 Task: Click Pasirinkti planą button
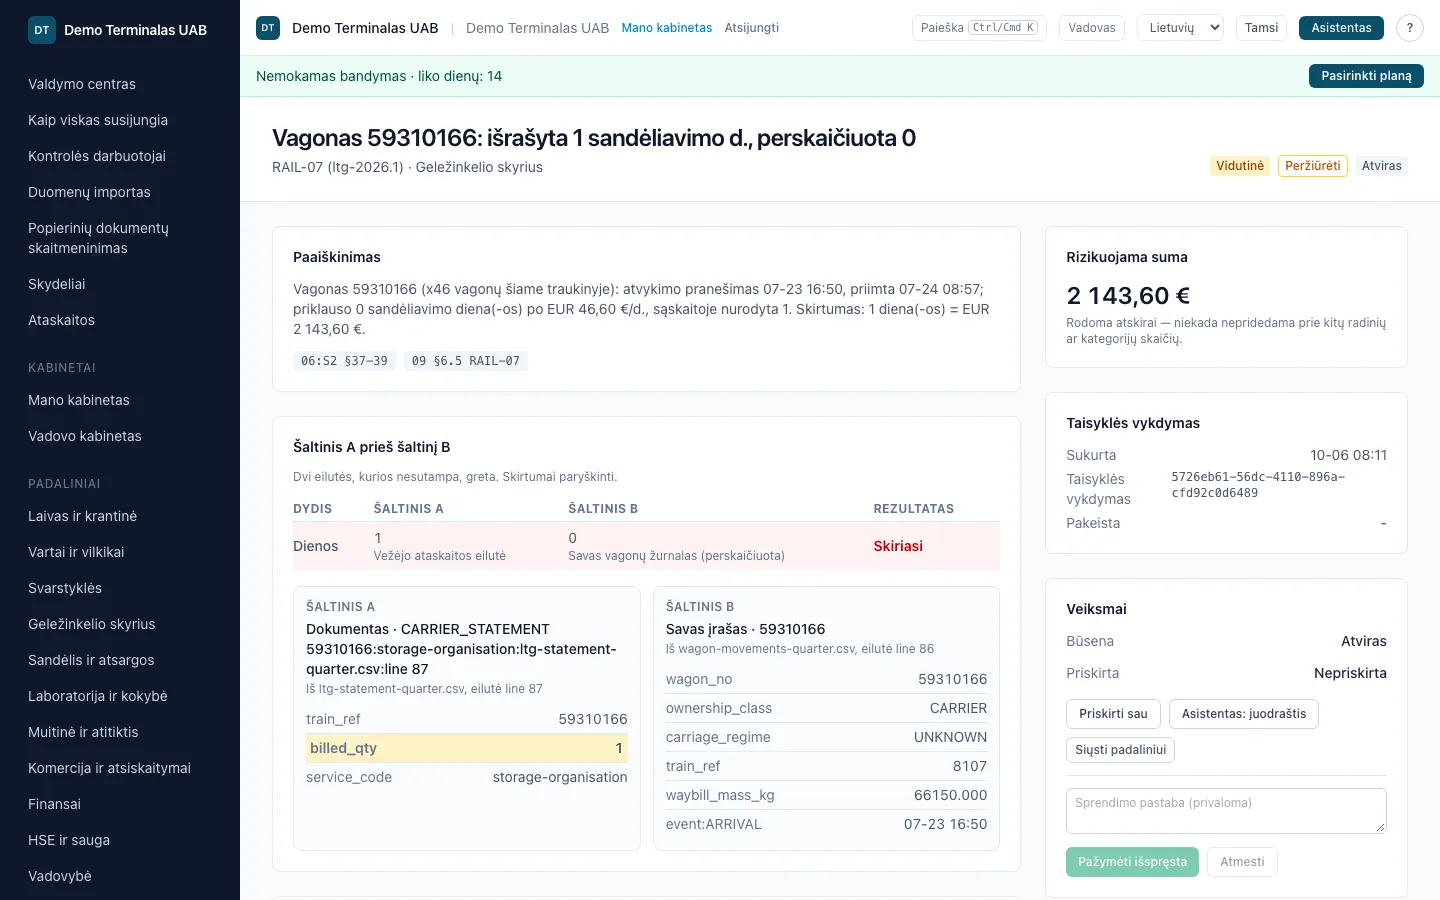click(1366, 76)
